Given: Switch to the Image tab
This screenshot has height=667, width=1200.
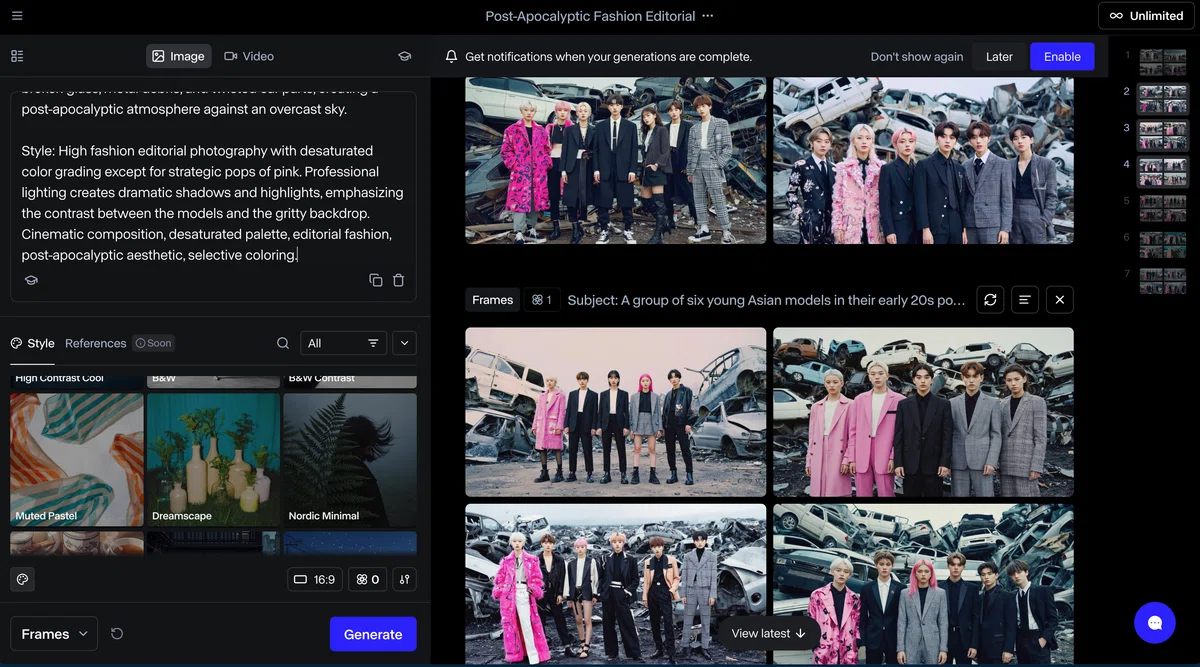Looking at the screenshot, I should click(178, 56).
